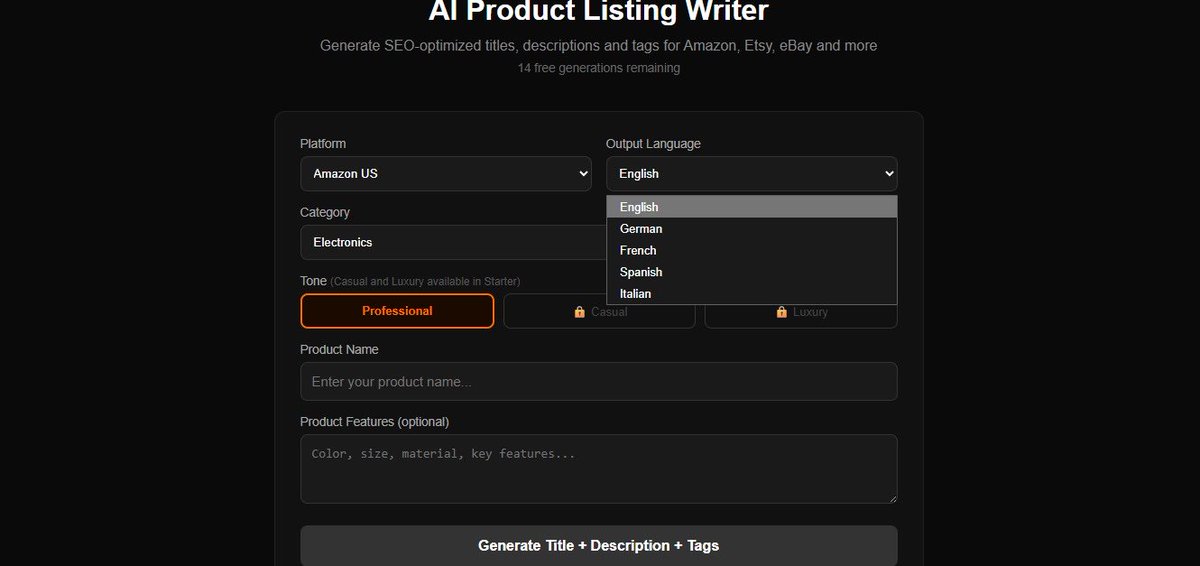Choose French in the language list
The image size is (1200, 566).
coord(751,250)
